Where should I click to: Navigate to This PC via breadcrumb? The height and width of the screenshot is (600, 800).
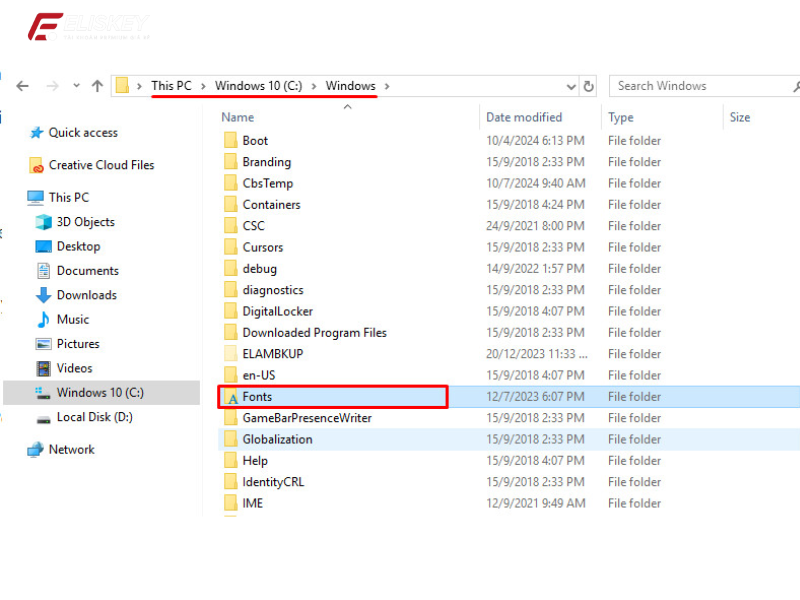172,85
